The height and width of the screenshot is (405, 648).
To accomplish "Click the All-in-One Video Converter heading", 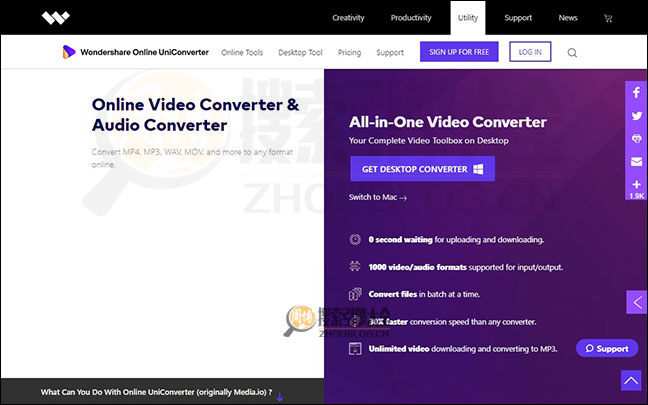I will coord(448,122).
